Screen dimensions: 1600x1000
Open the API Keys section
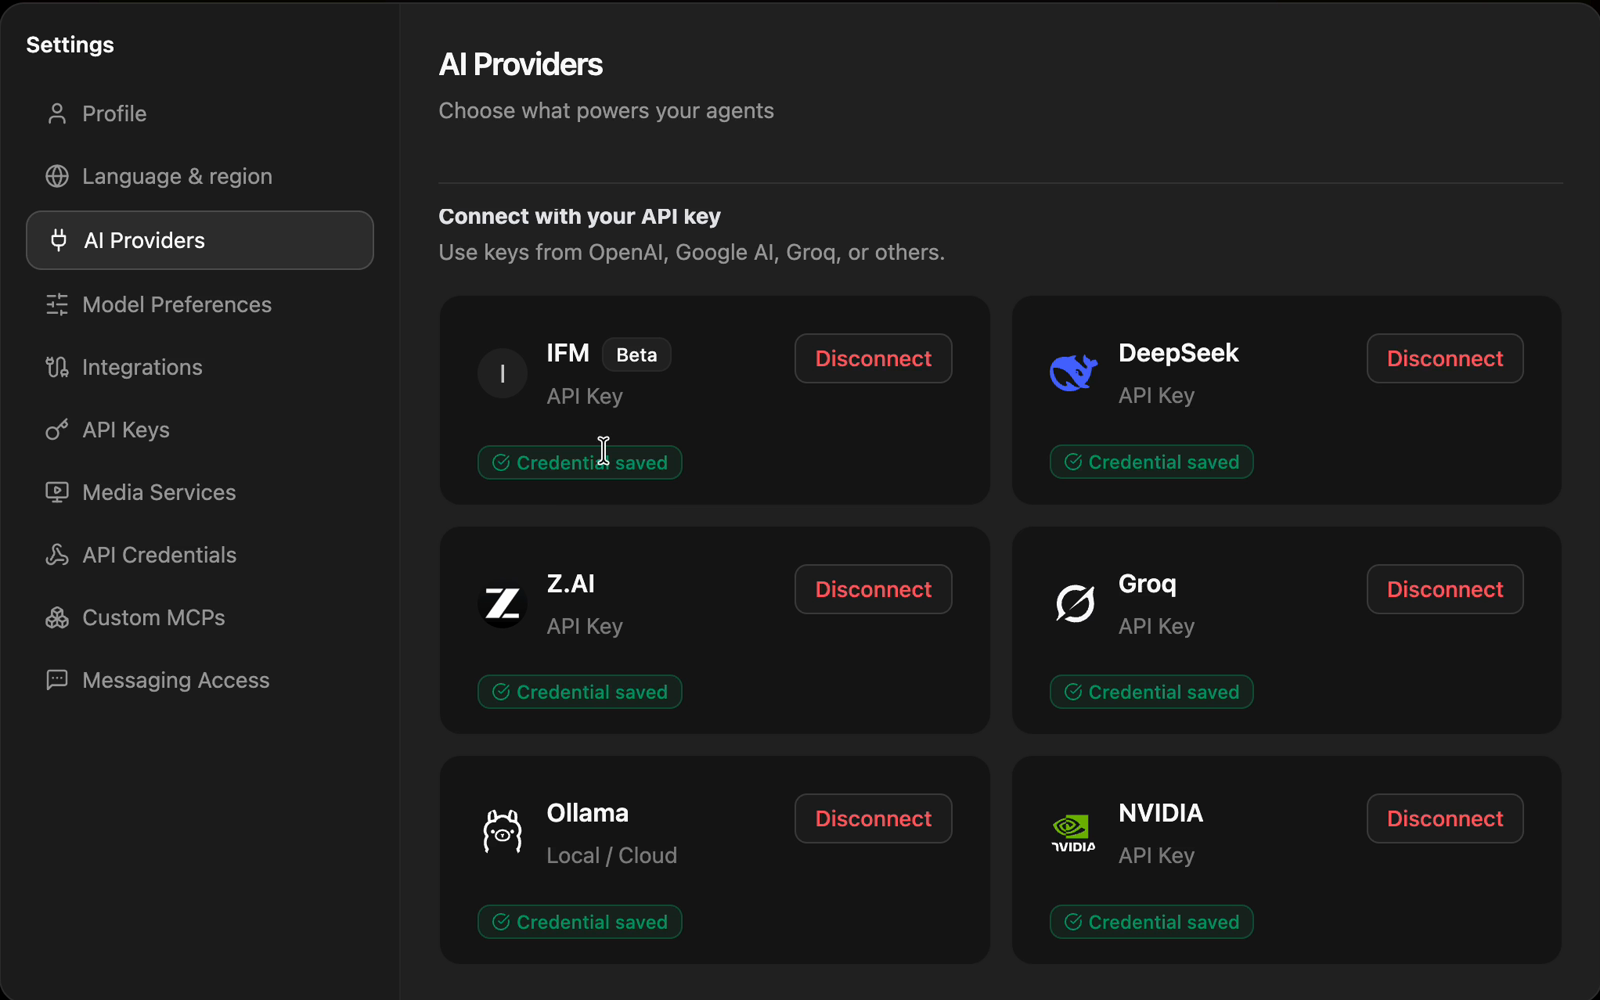point(200,430)
